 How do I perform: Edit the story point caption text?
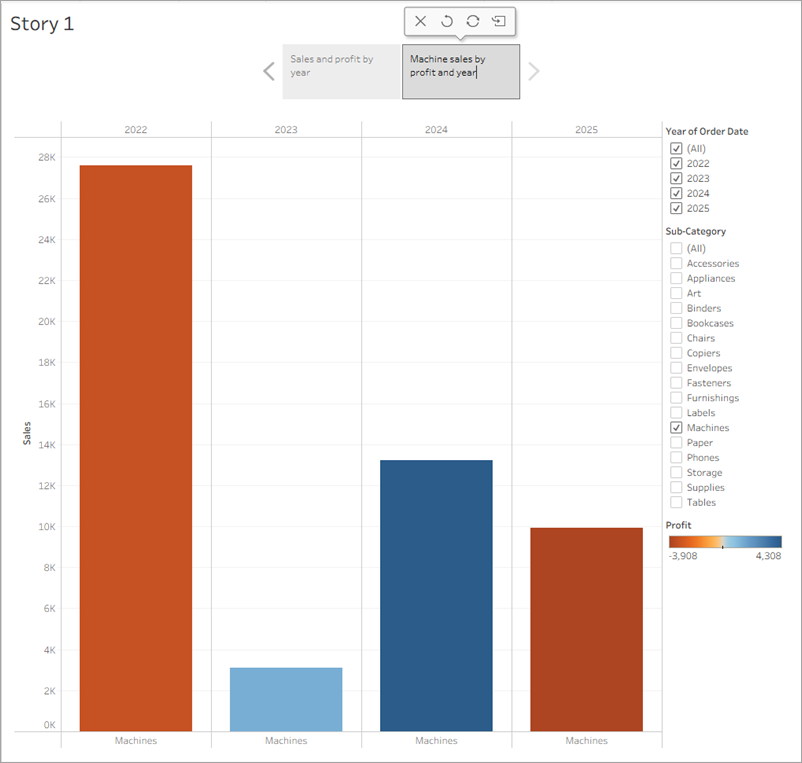(461, 65)
